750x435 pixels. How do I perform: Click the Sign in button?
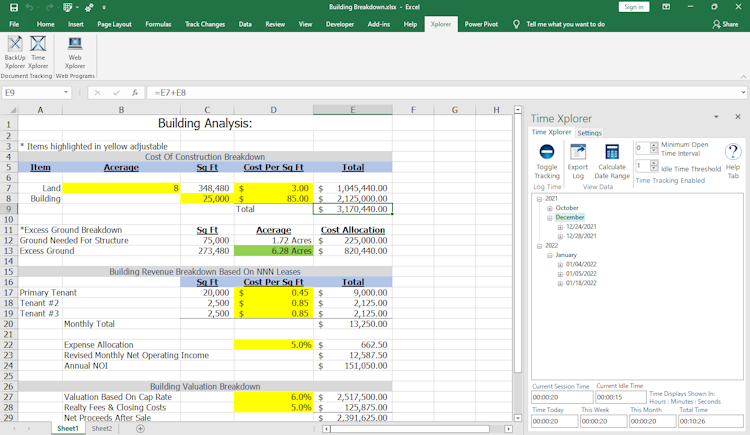[x=634, y=7]
